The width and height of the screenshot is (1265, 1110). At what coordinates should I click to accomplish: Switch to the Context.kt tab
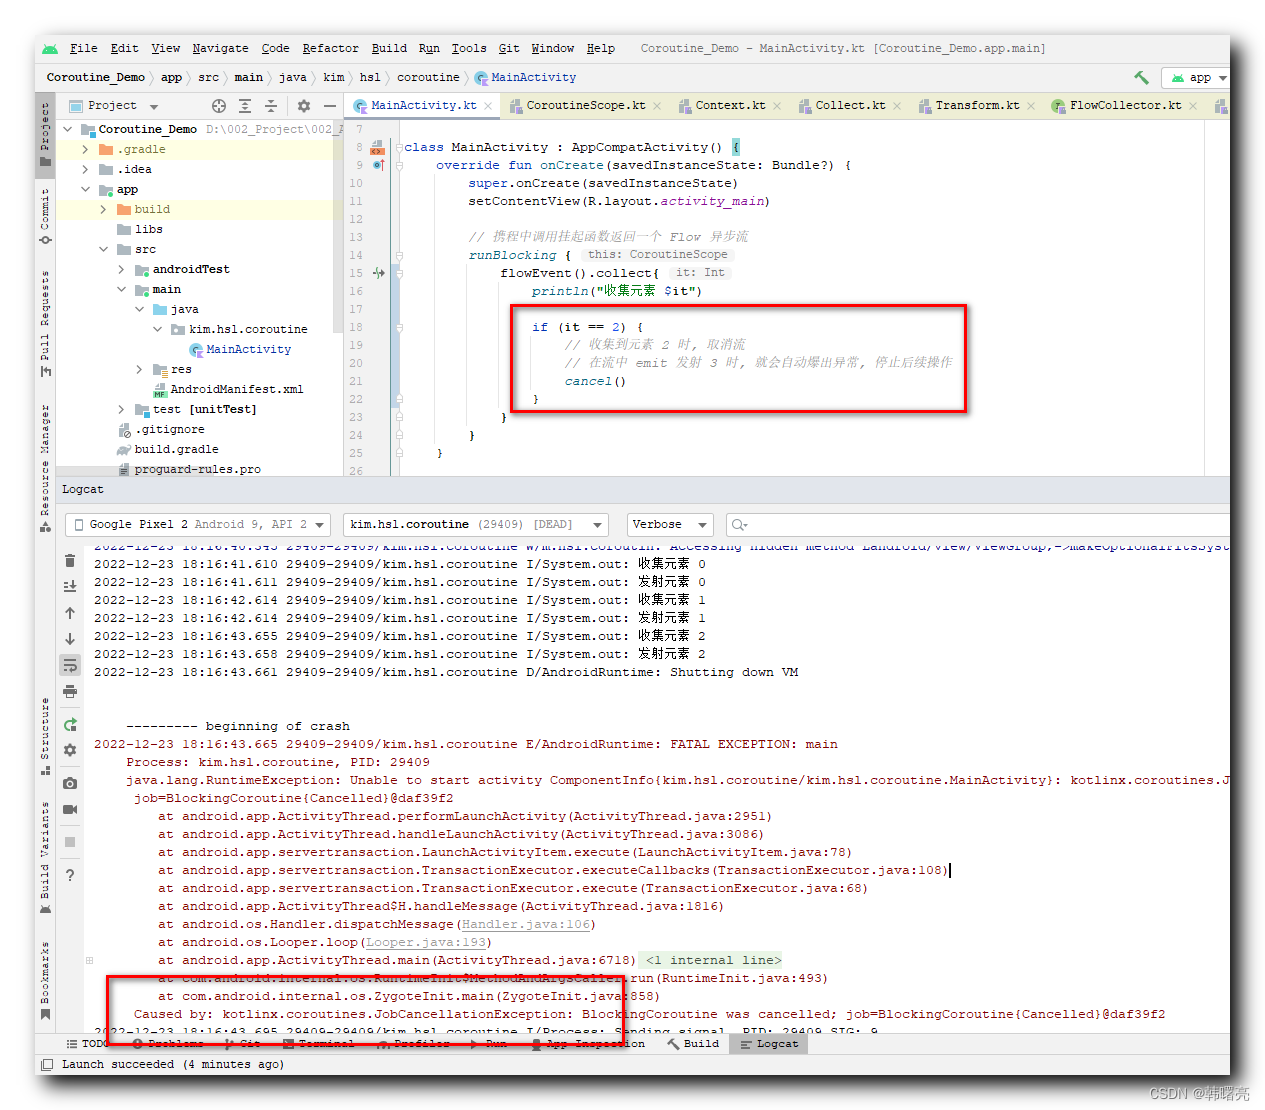pyautogui.click(x=730, y=105)
